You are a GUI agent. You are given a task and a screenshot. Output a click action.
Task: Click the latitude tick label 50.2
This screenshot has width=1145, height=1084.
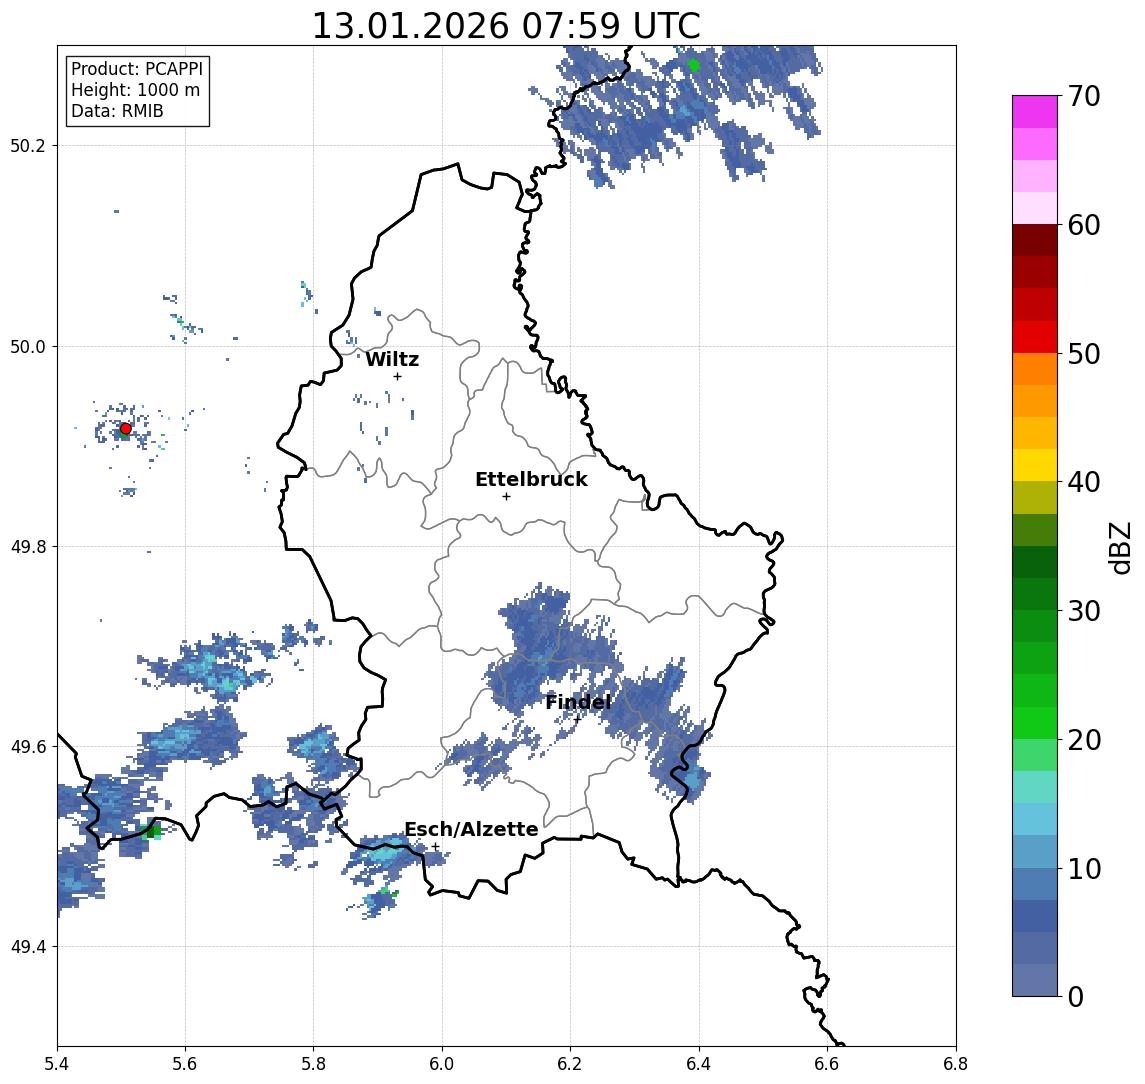point(28,145)
